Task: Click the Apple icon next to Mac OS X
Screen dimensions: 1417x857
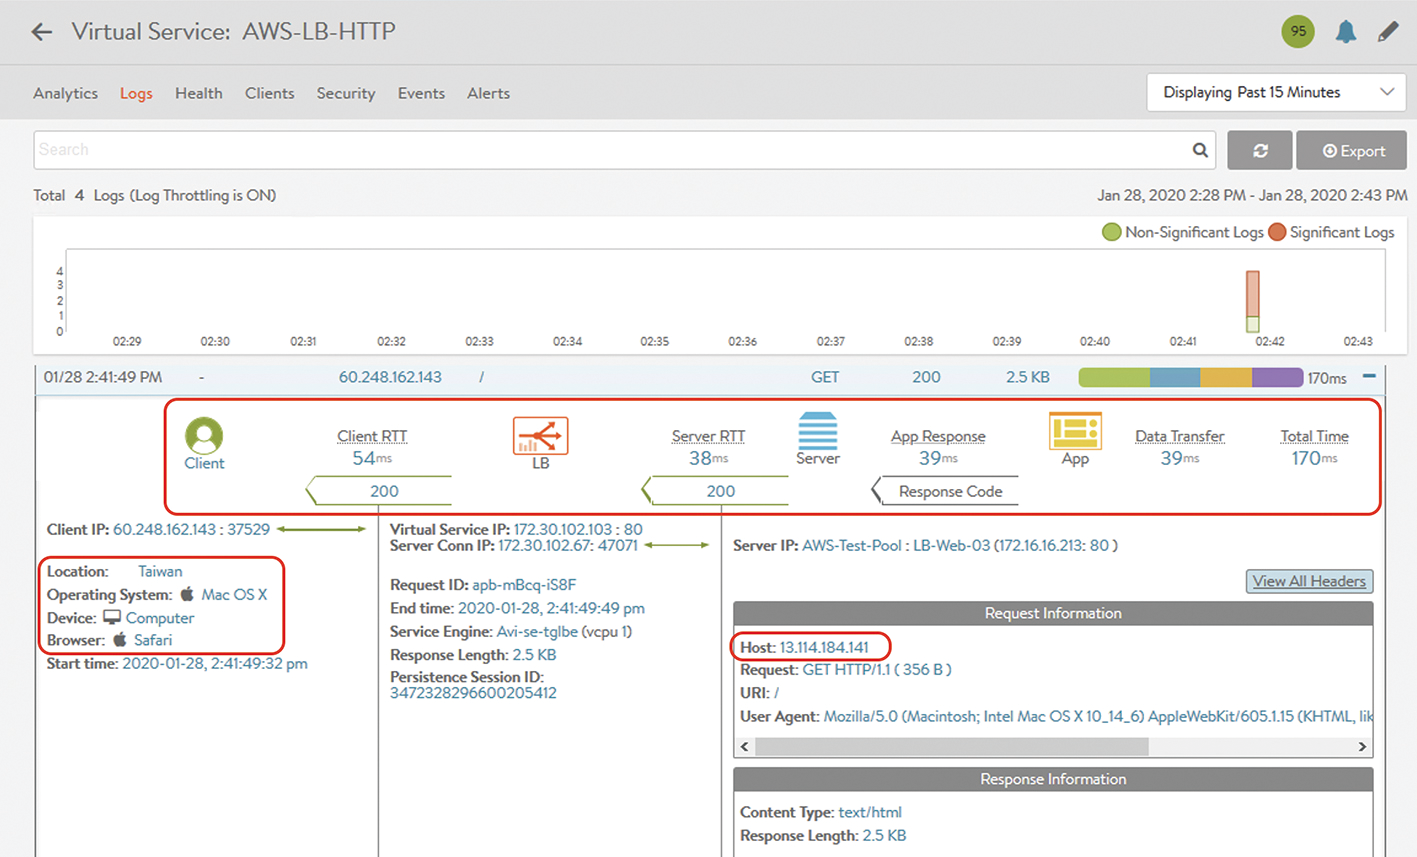Action: click(x=187, y=594)
